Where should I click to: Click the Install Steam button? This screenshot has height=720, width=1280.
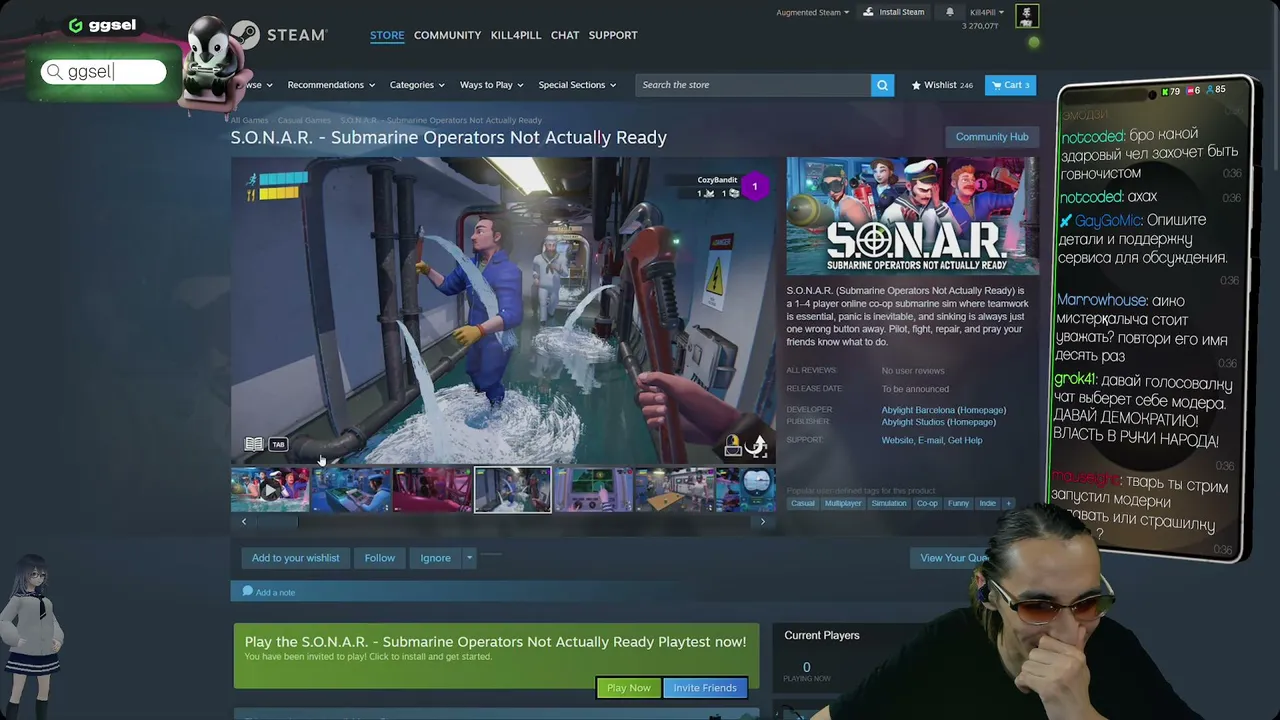point(894,12)
